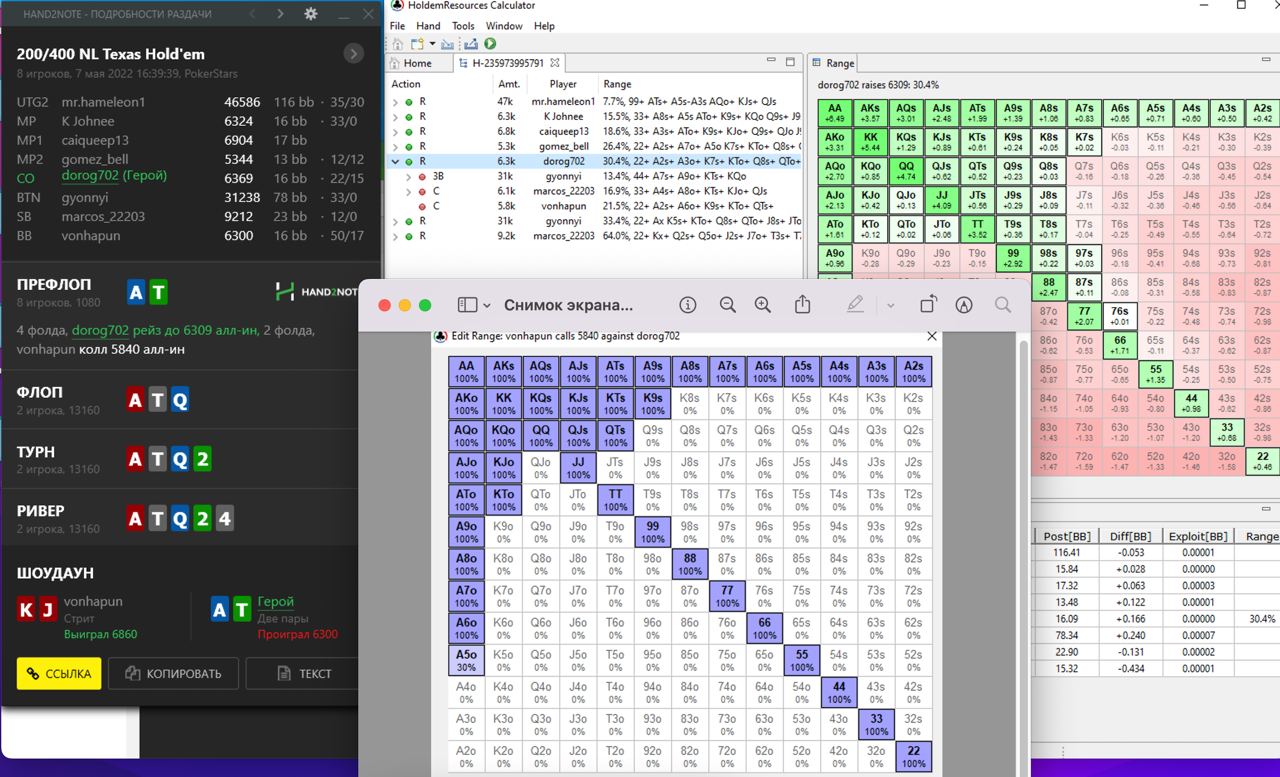
Task: Click dorog702 player link in Hand2Note
Action: pos(90,176)
